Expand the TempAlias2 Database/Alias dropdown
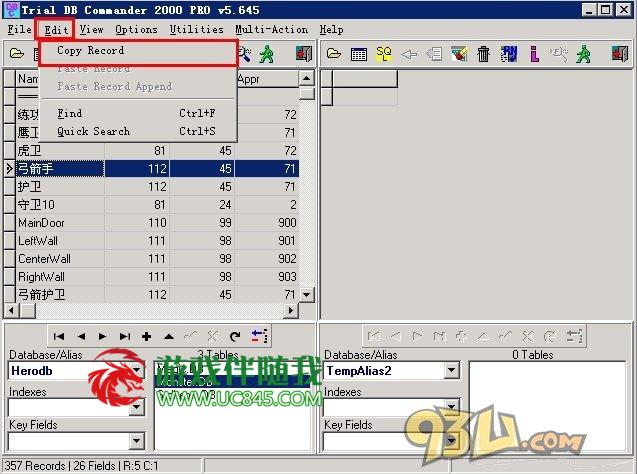Screen dimensions: 637x474 pos(452,370)
